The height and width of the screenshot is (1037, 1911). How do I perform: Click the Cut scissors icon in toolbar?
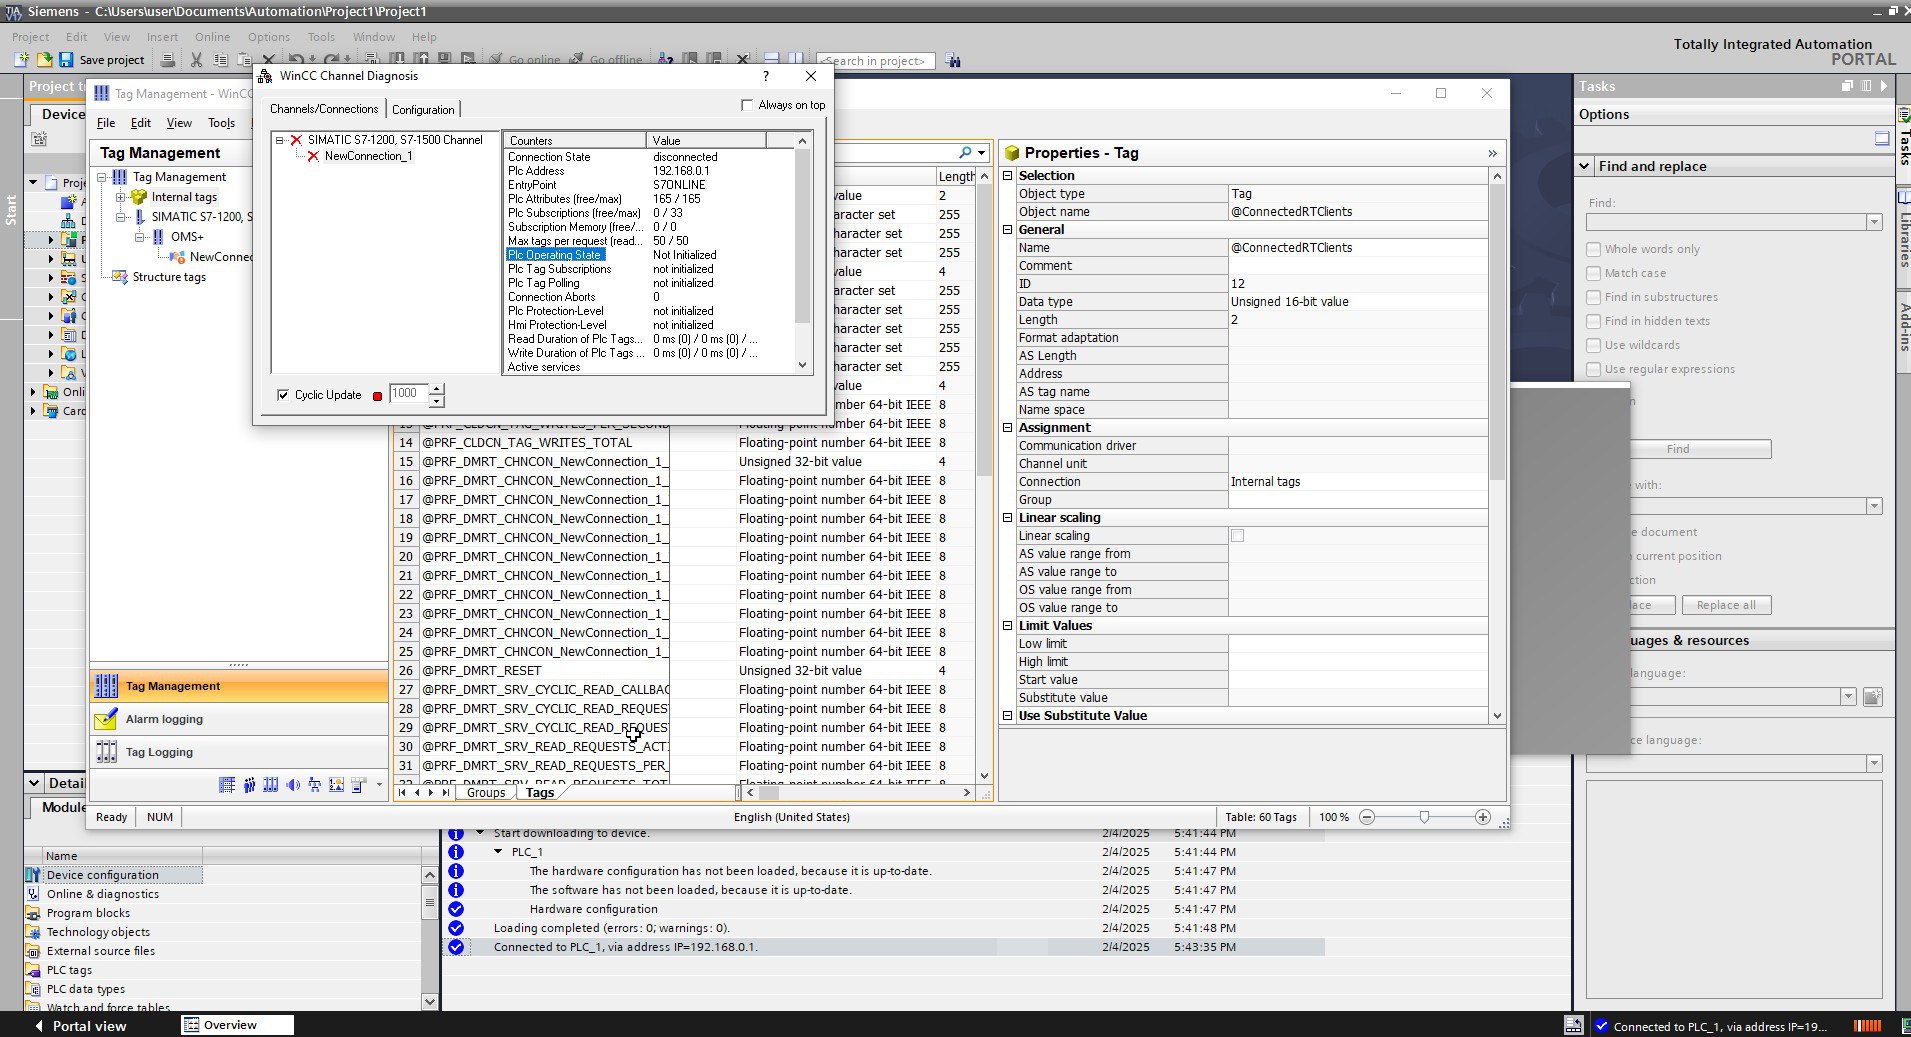pos(196,60)
